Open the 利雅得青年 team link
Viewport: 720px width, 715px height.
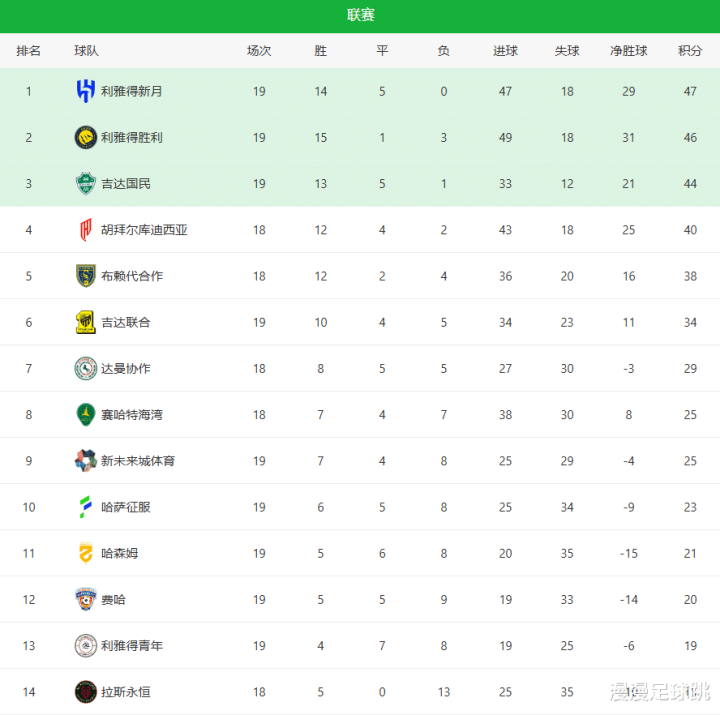click(x=132, y=645)
